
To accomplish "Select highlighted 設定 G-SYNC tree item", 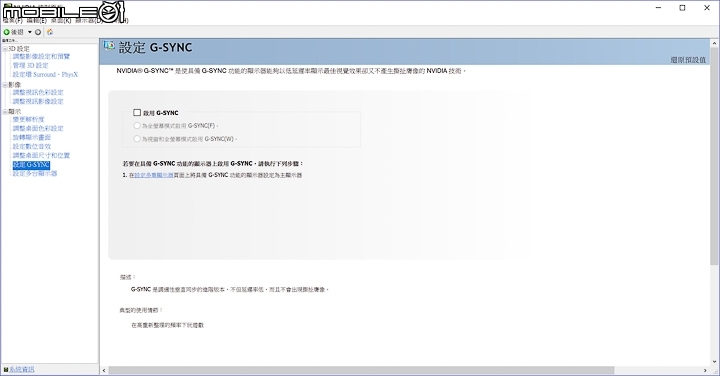I will tap(31, 165).
